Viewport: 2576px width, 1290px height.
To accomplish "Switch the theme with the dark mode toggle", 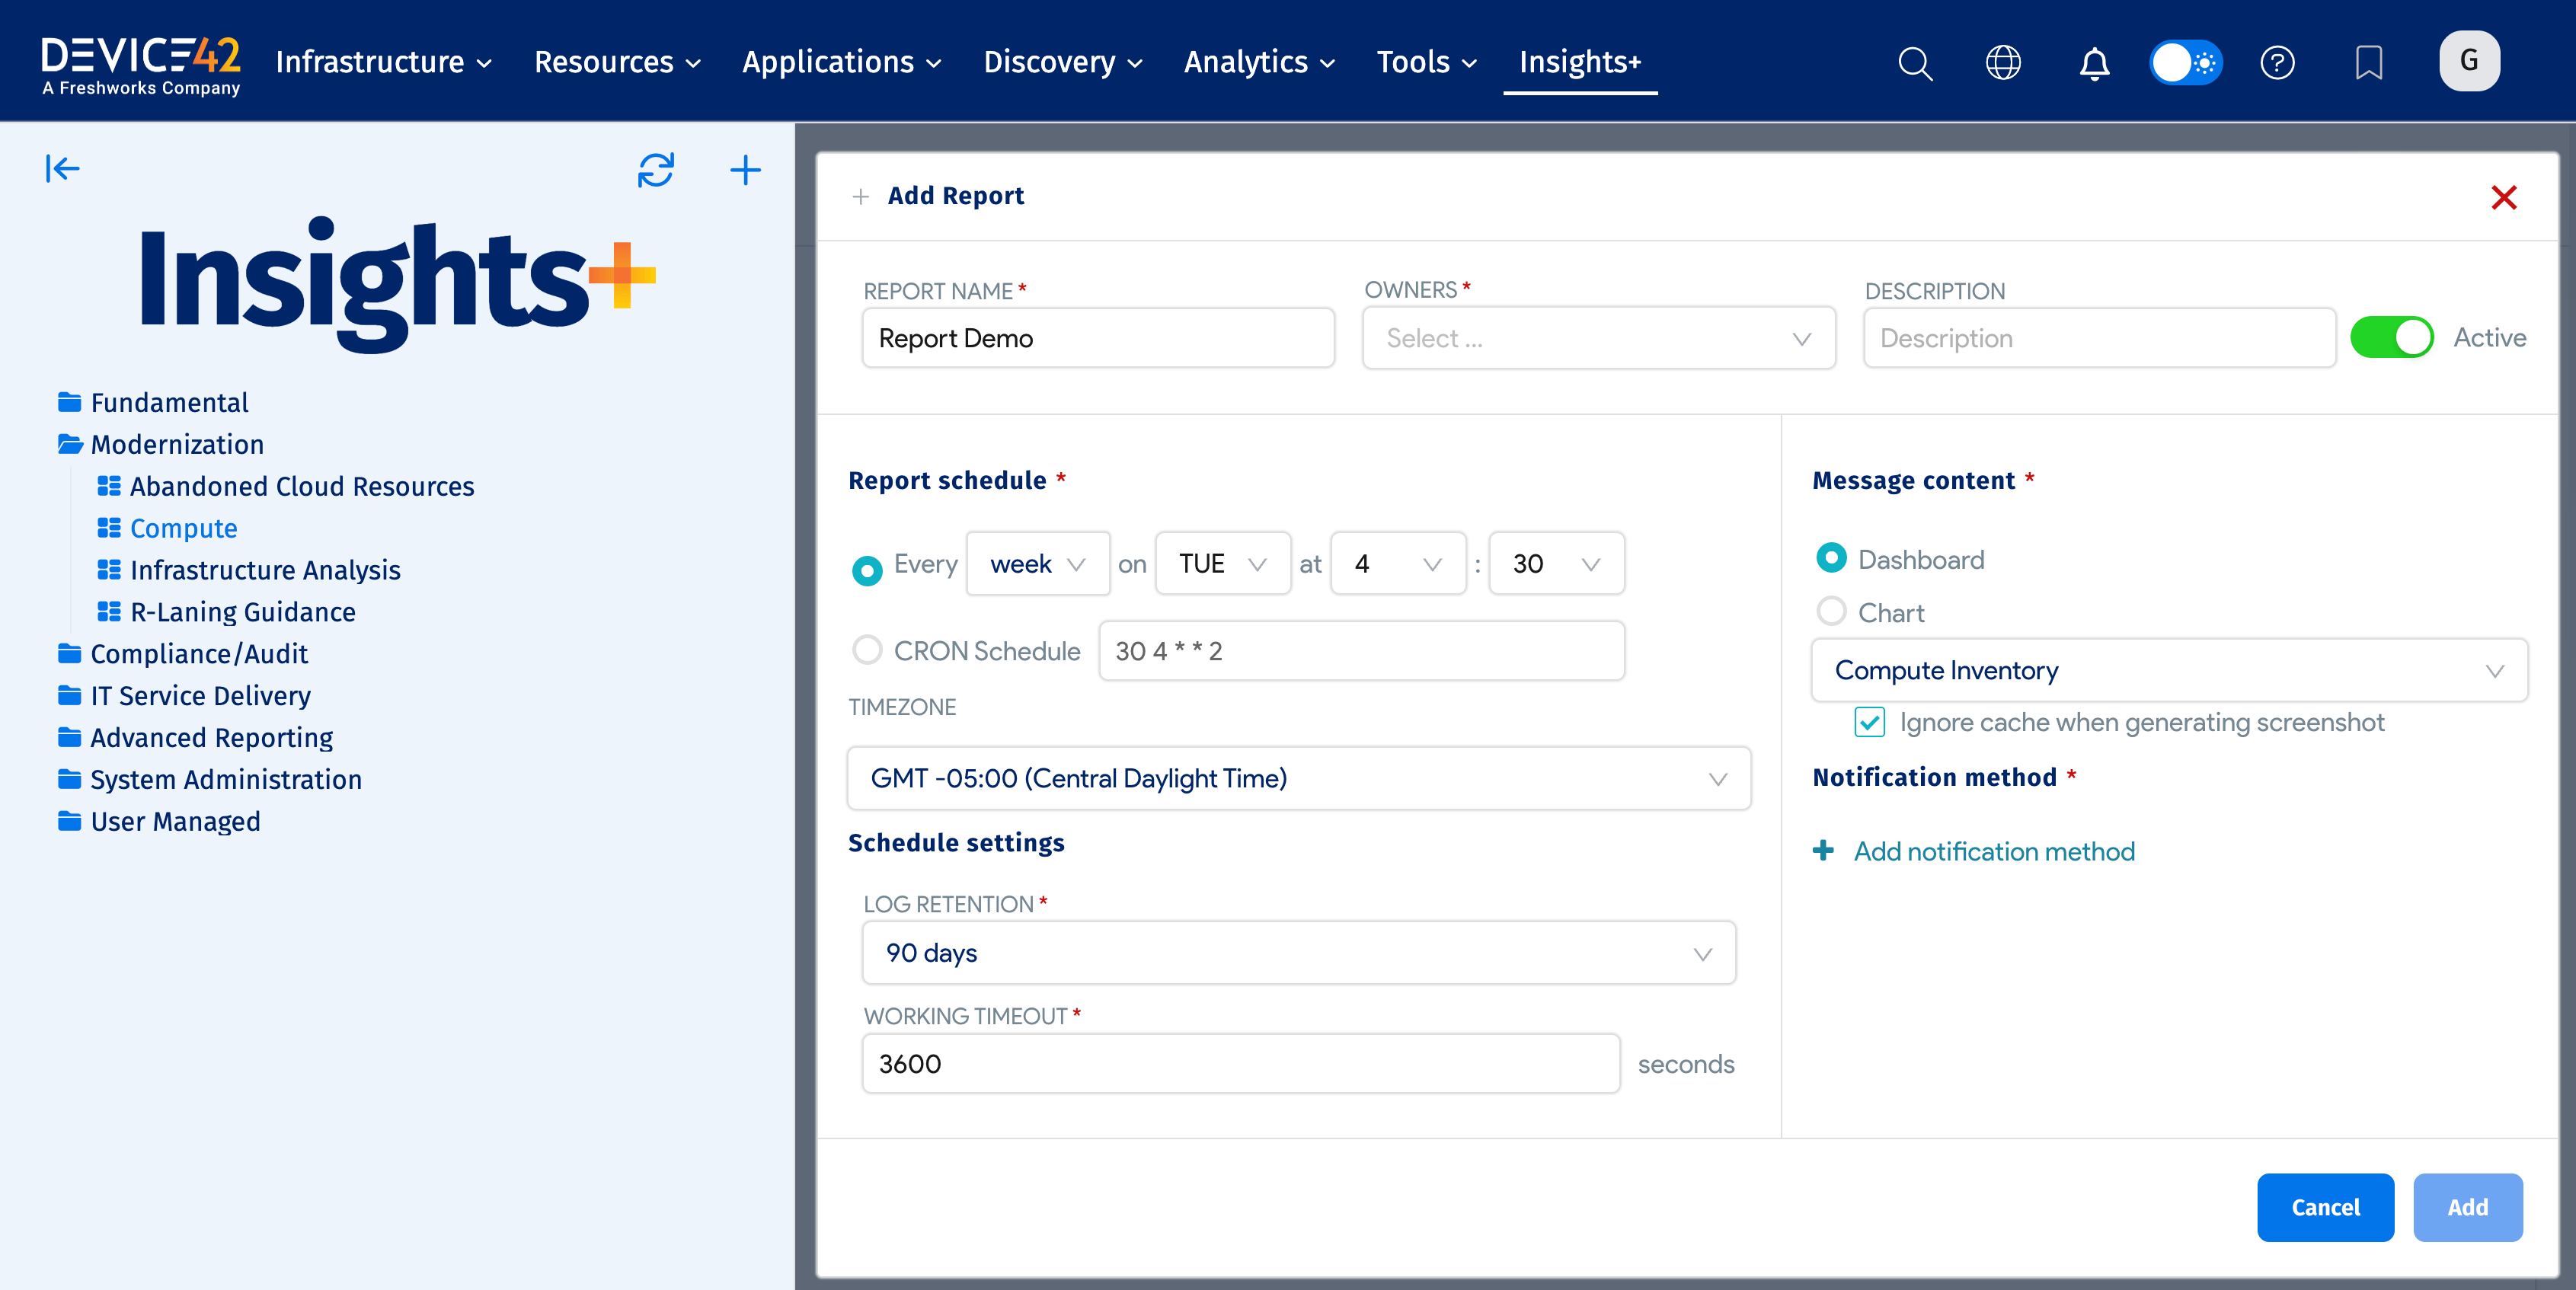I will [x=2185, y=62].
